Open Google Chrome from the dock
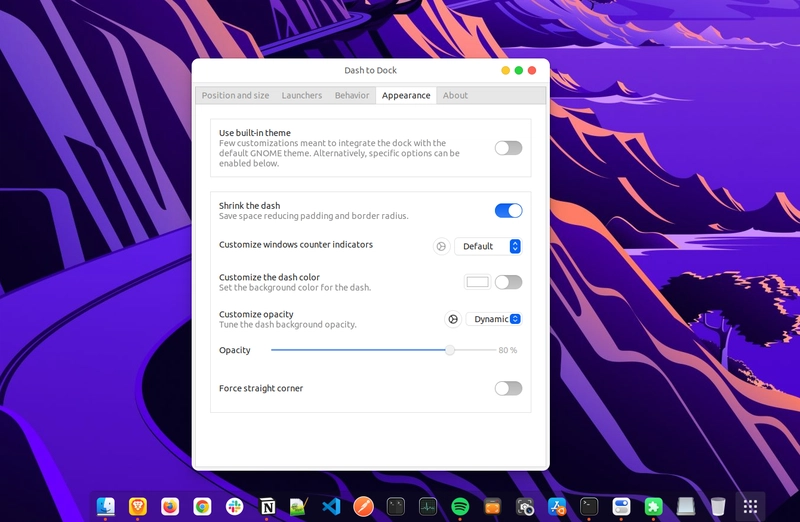This screenshot has height=522, width=800. pos(202,506)
